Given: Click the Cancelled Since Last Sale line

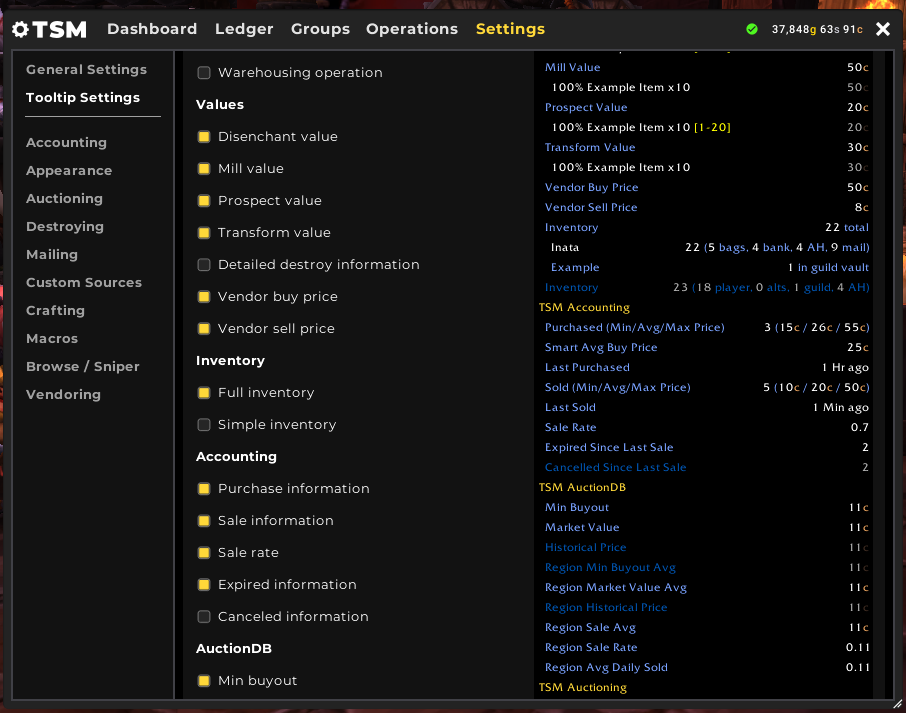Looking at the screenshot, I should [706, 467].
